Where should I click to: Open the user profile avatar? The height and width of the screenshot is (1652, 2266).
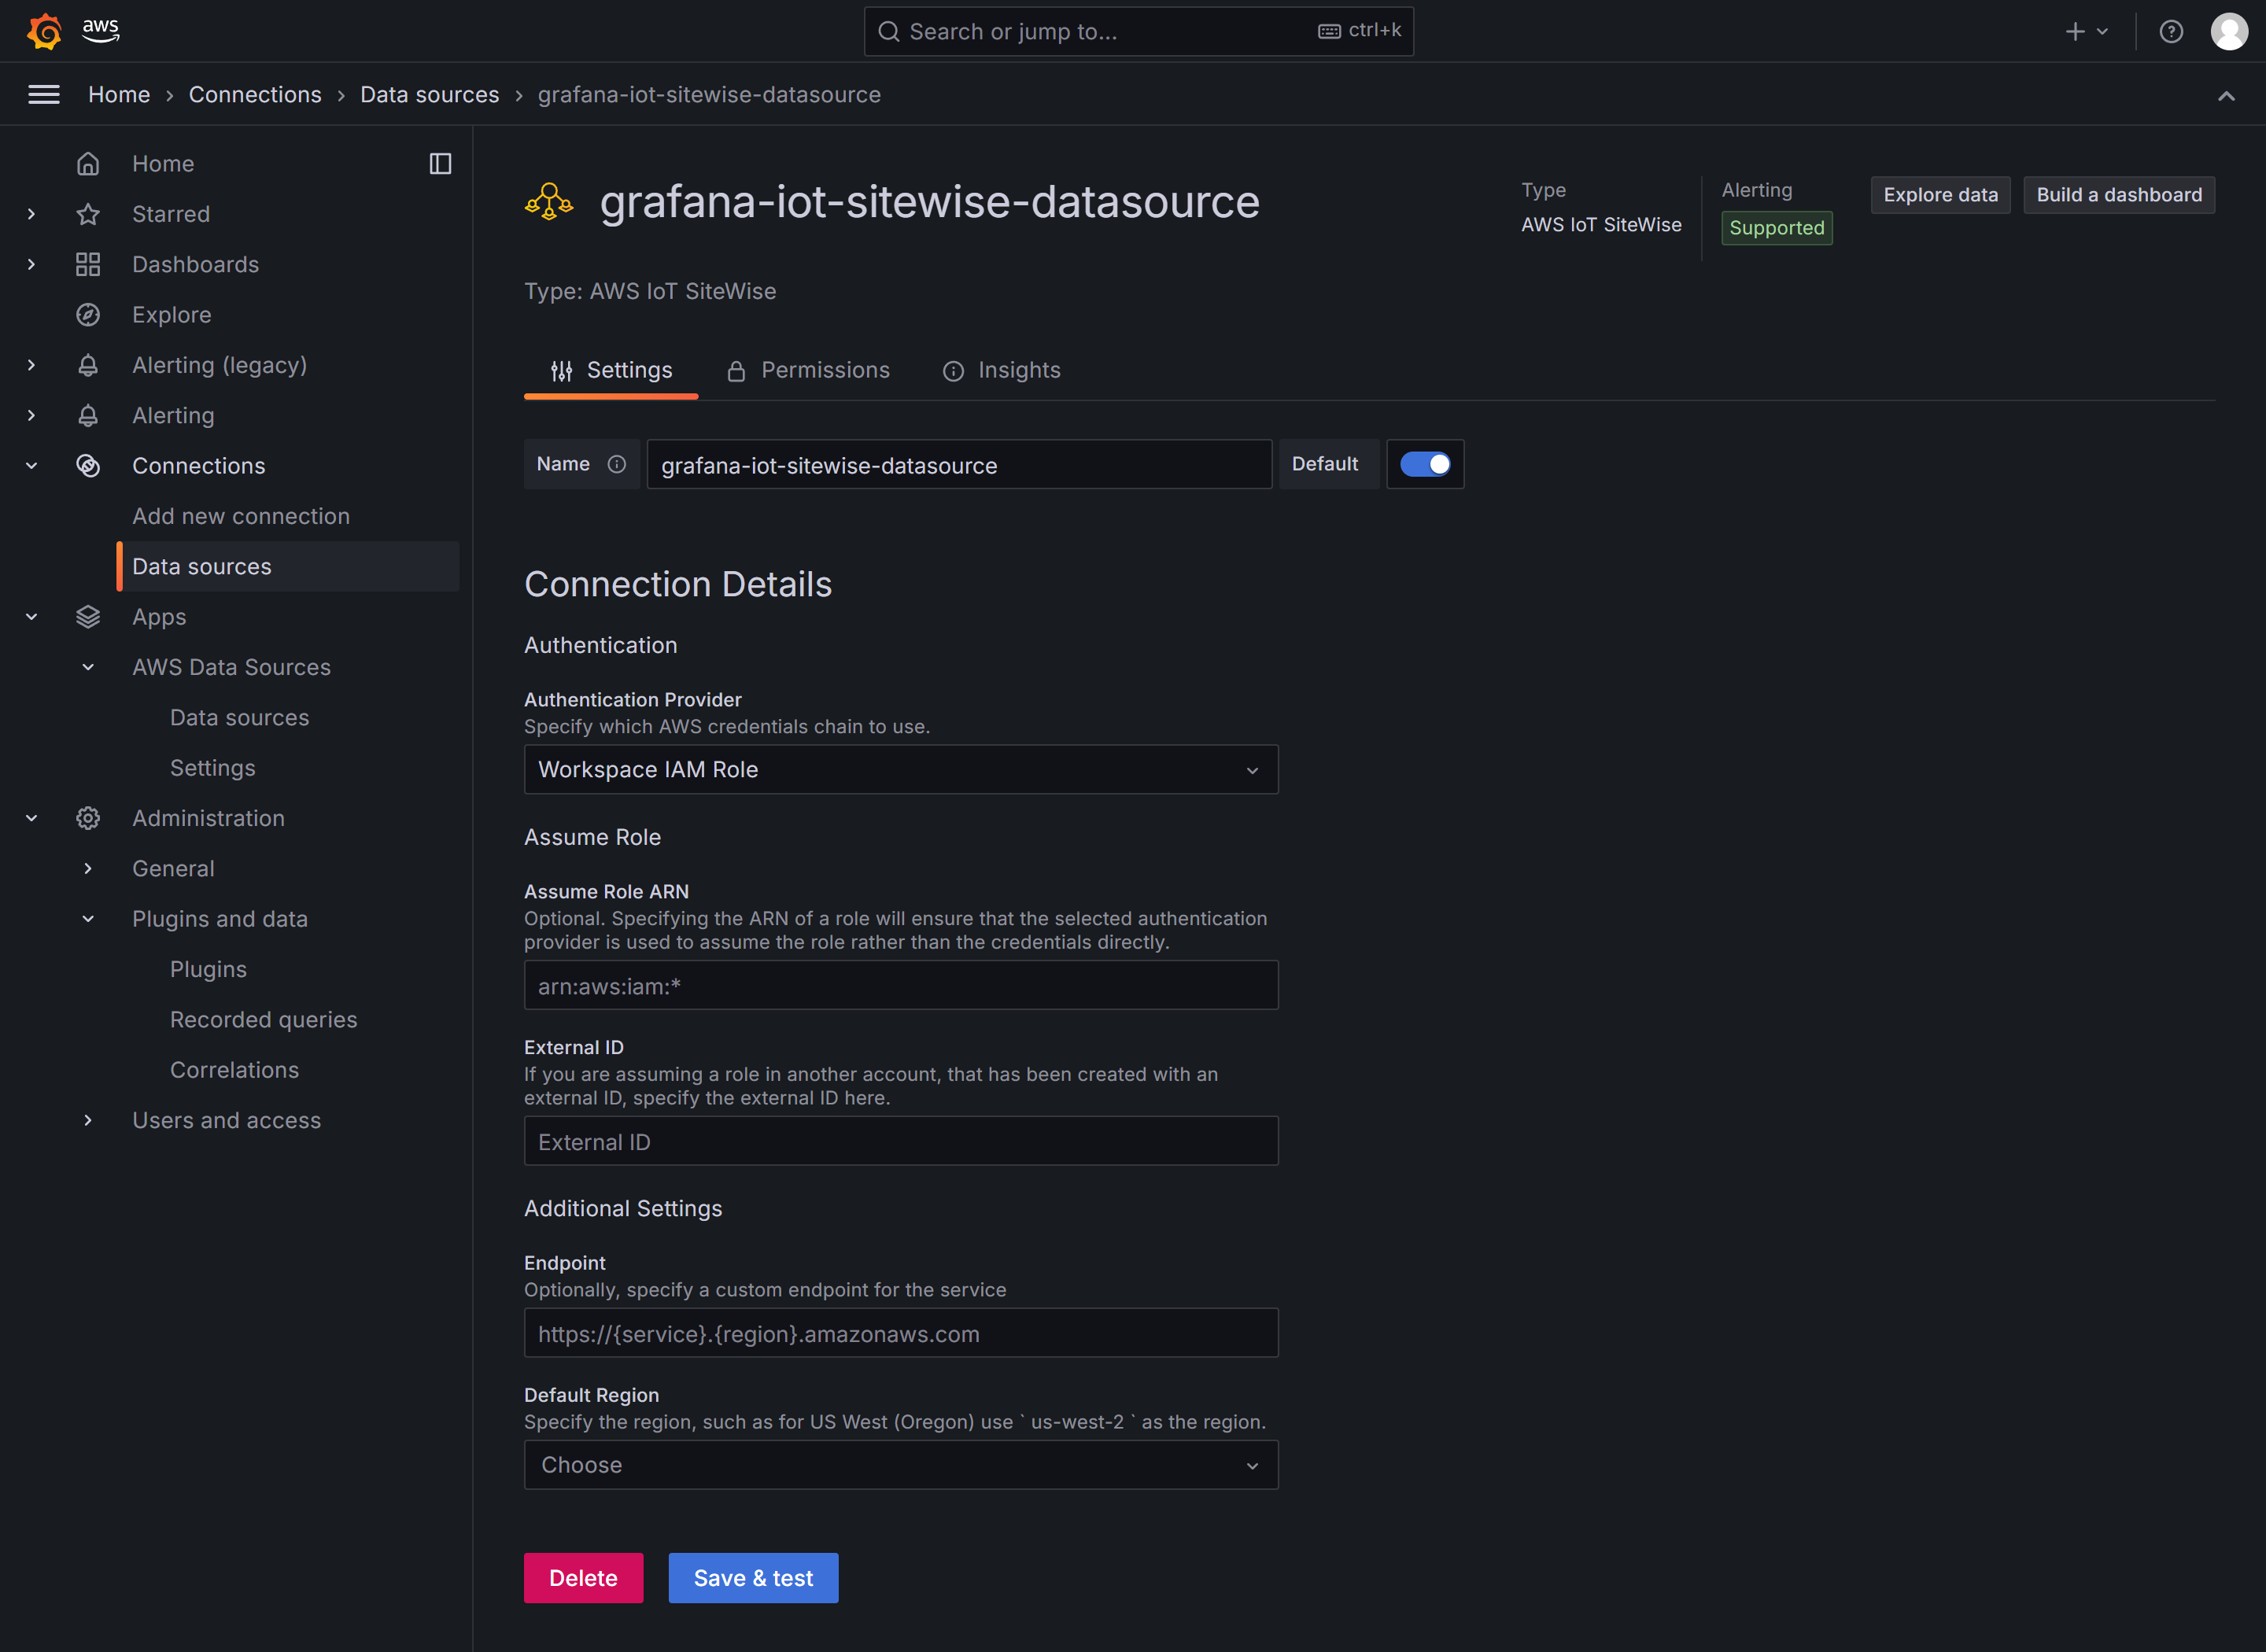(x=2229, y=31)
